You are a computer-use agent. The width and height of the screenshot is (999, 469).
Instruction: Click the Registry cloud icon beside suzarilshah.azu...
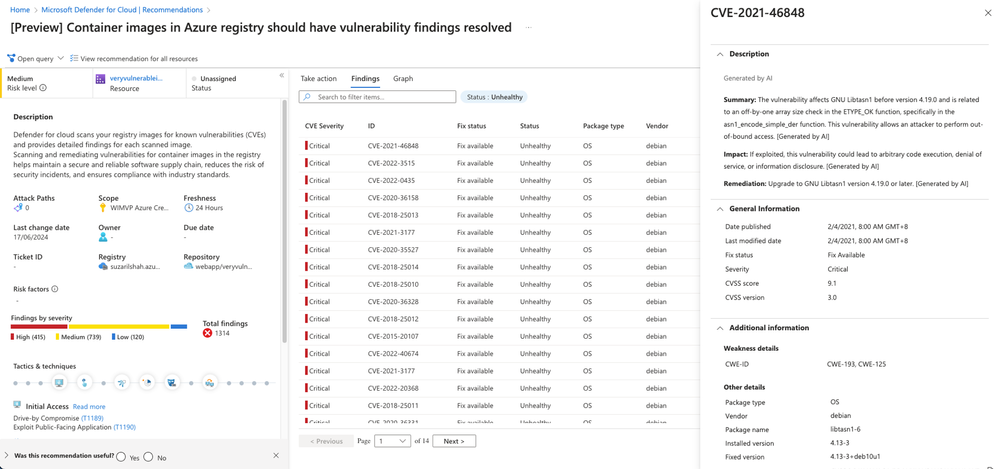(x=103, y=266)
